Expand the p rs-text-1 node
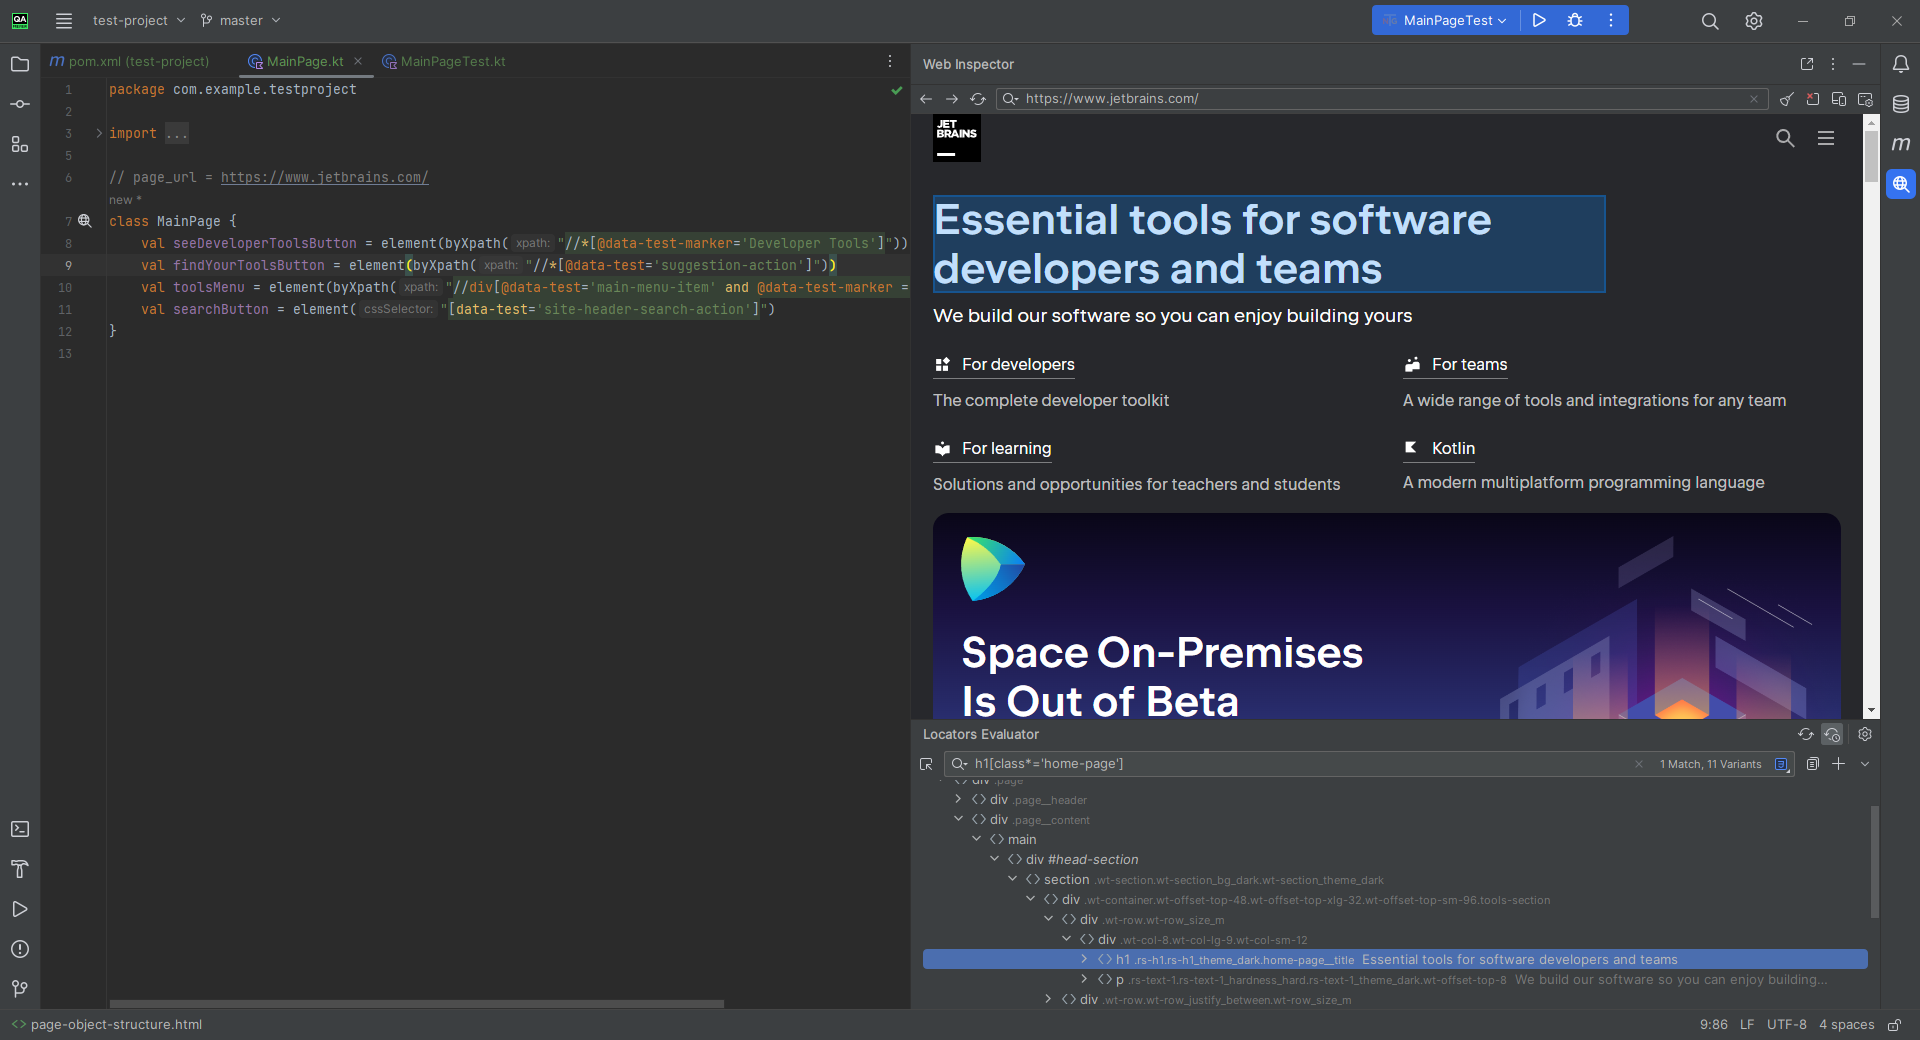The image size is (1920, 1040). coord(1085,979)
